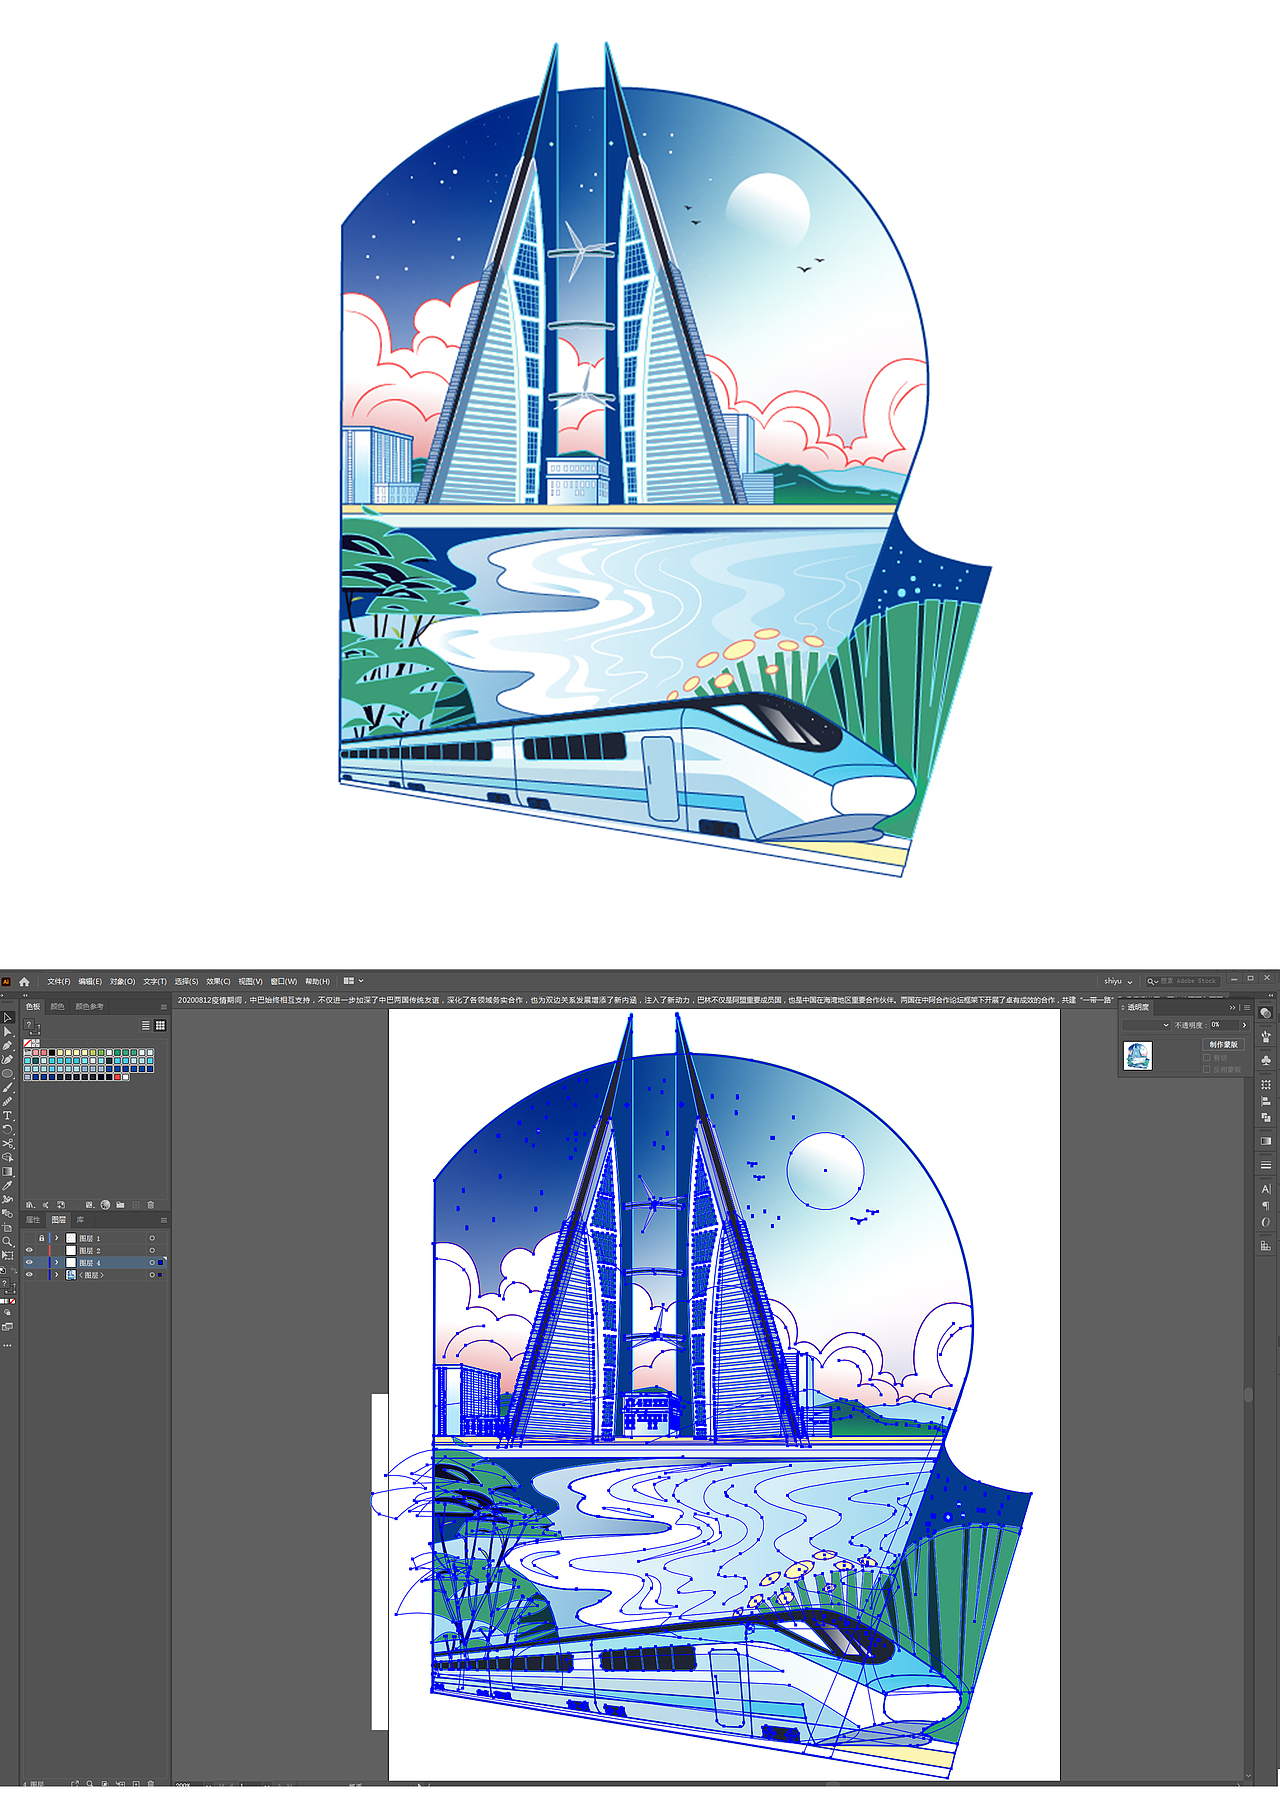Toggle visibility of the <图层> row
1280x1811 pixels.
click(x=29, y=1274)
